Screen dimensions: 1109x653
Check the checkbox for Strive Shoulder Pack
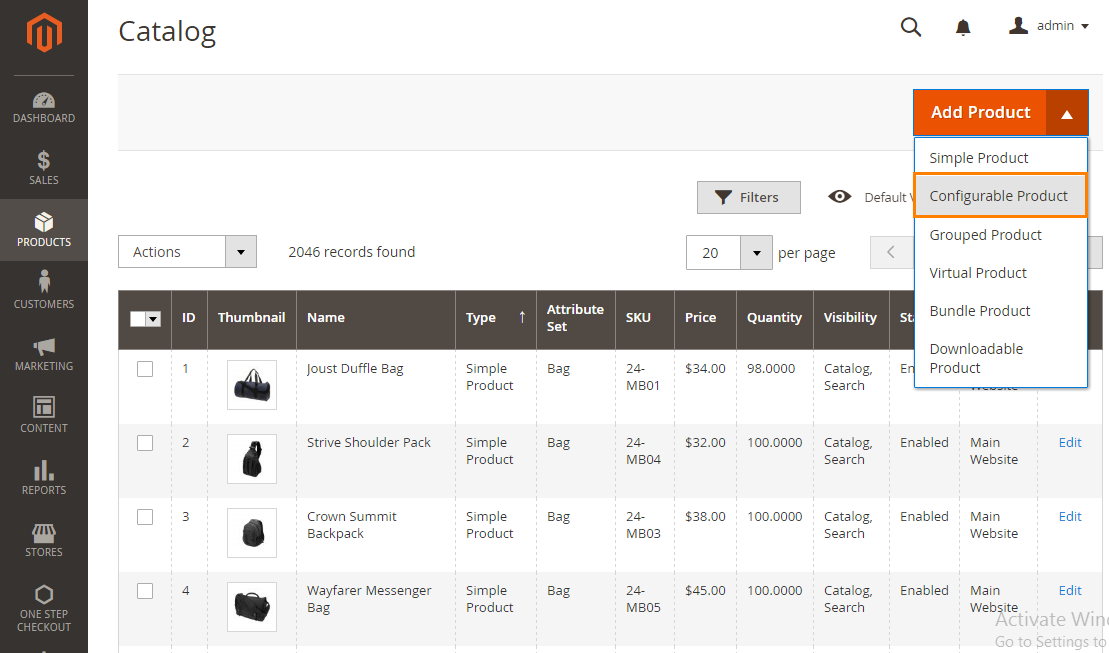[x=145, y=442]
